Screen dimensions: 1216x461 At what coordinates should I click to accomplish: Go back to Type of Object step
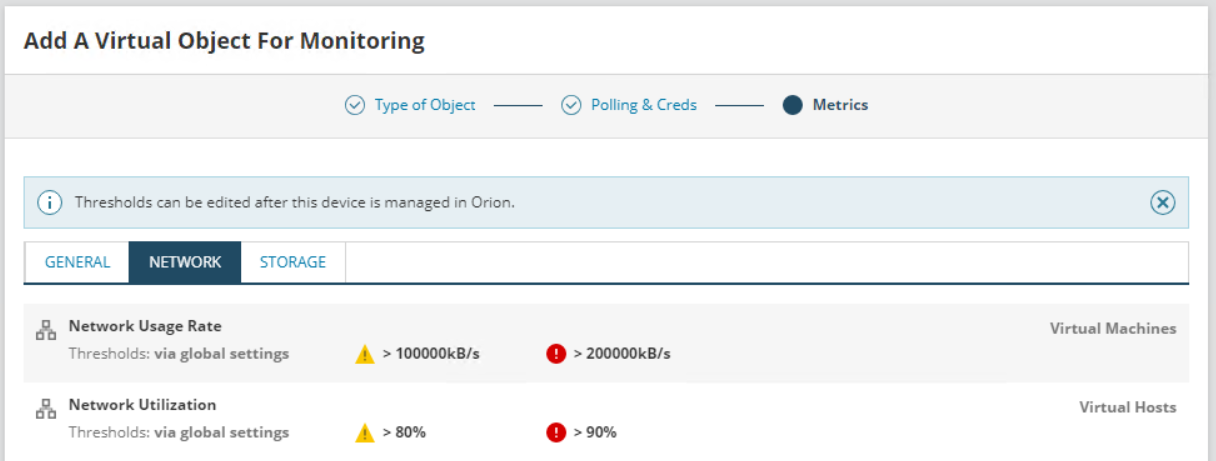click(424, 105)
